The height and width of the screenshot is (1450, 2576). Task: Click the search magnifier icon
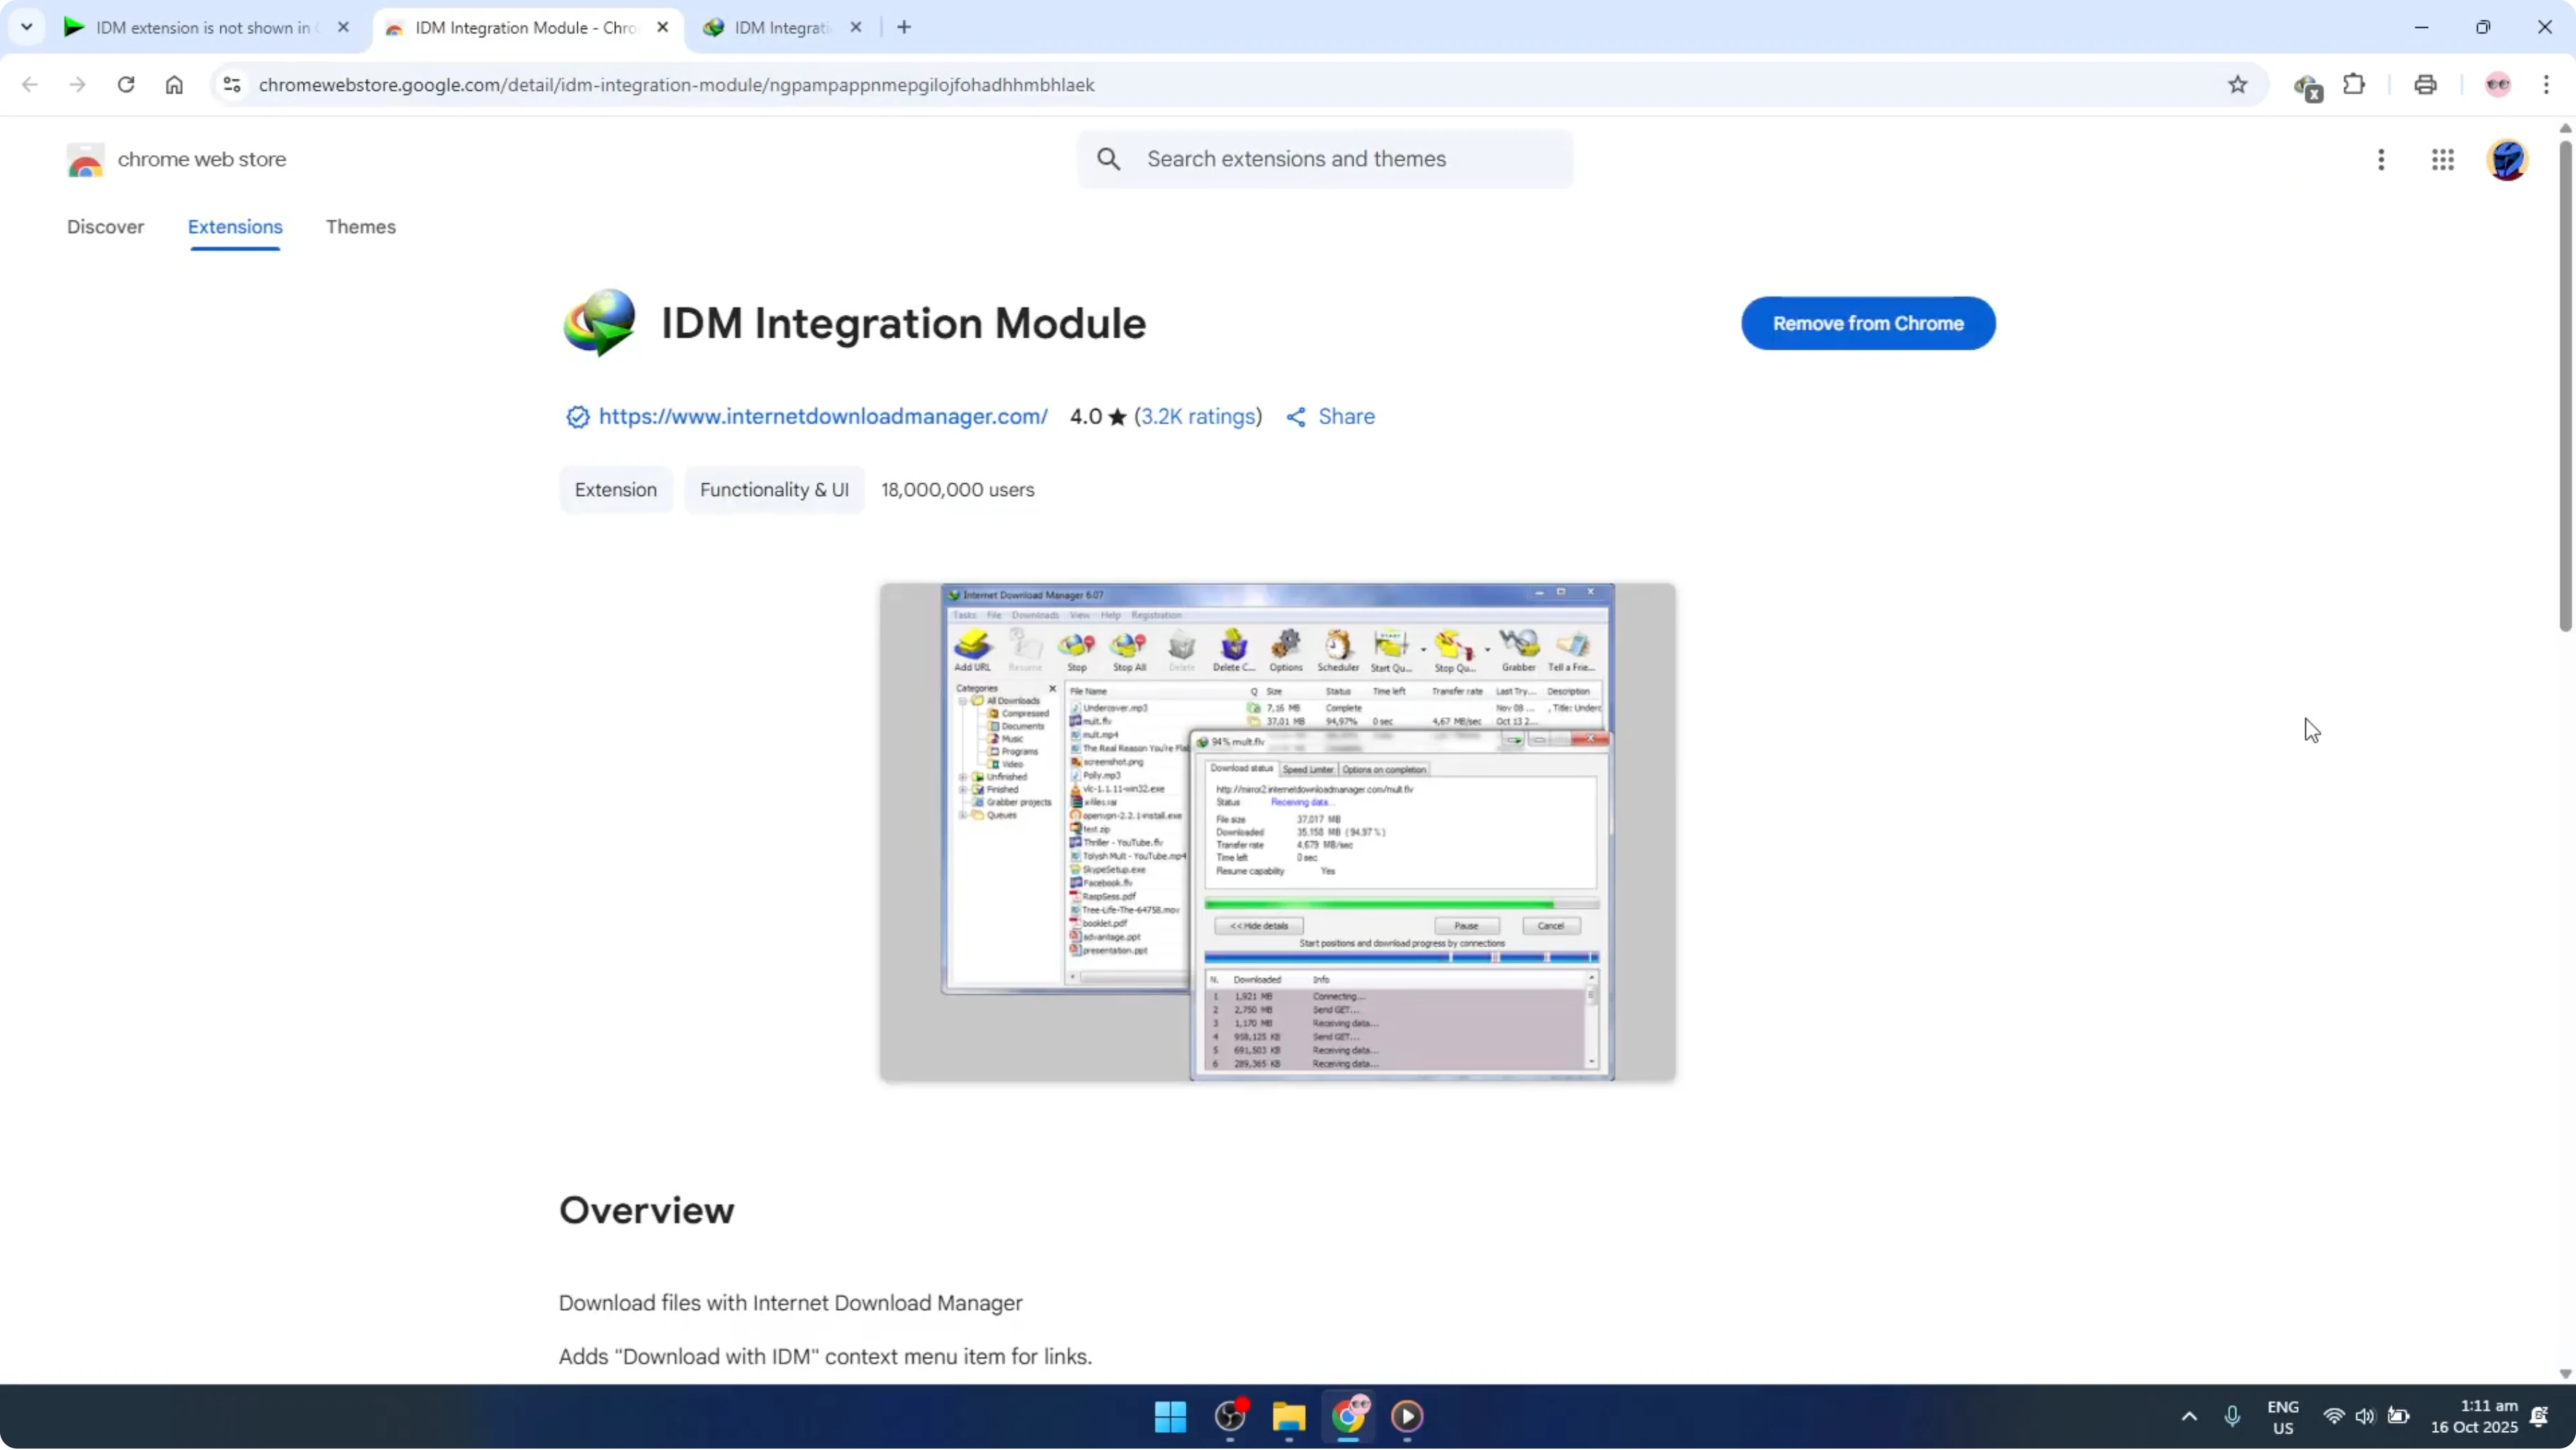click(1108, 159)
